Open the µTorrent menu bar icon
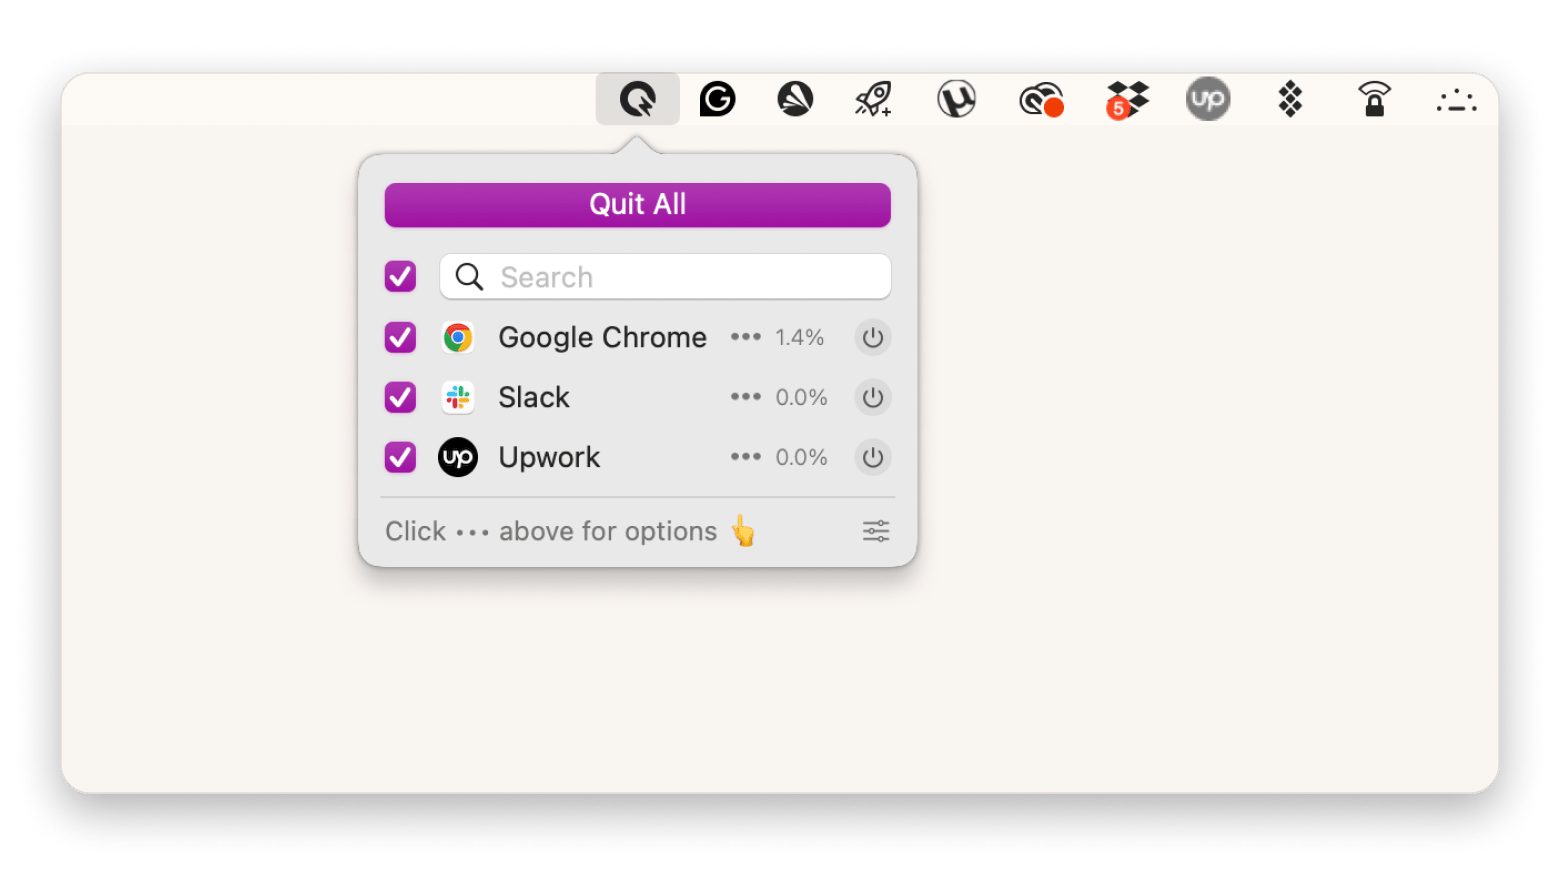This screenshot has height=874, width=1560. [957, 99]
